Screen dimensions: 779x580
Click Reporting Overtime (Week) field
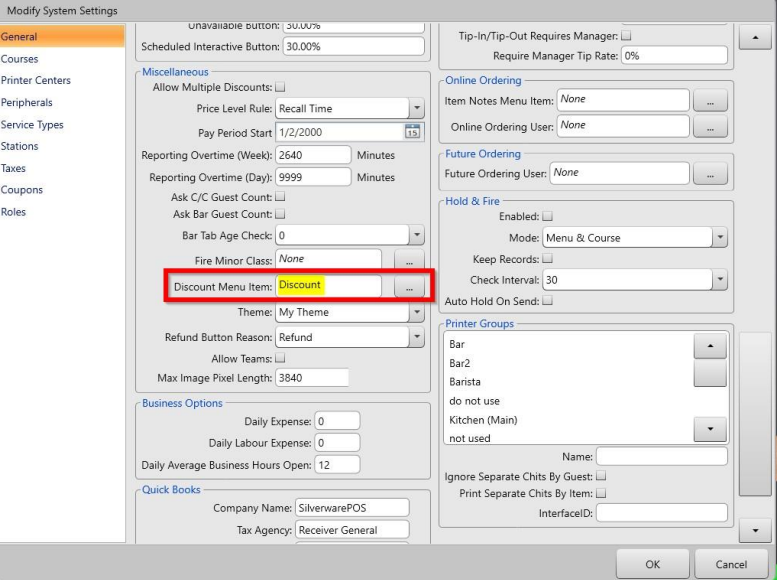coord(313,155)
